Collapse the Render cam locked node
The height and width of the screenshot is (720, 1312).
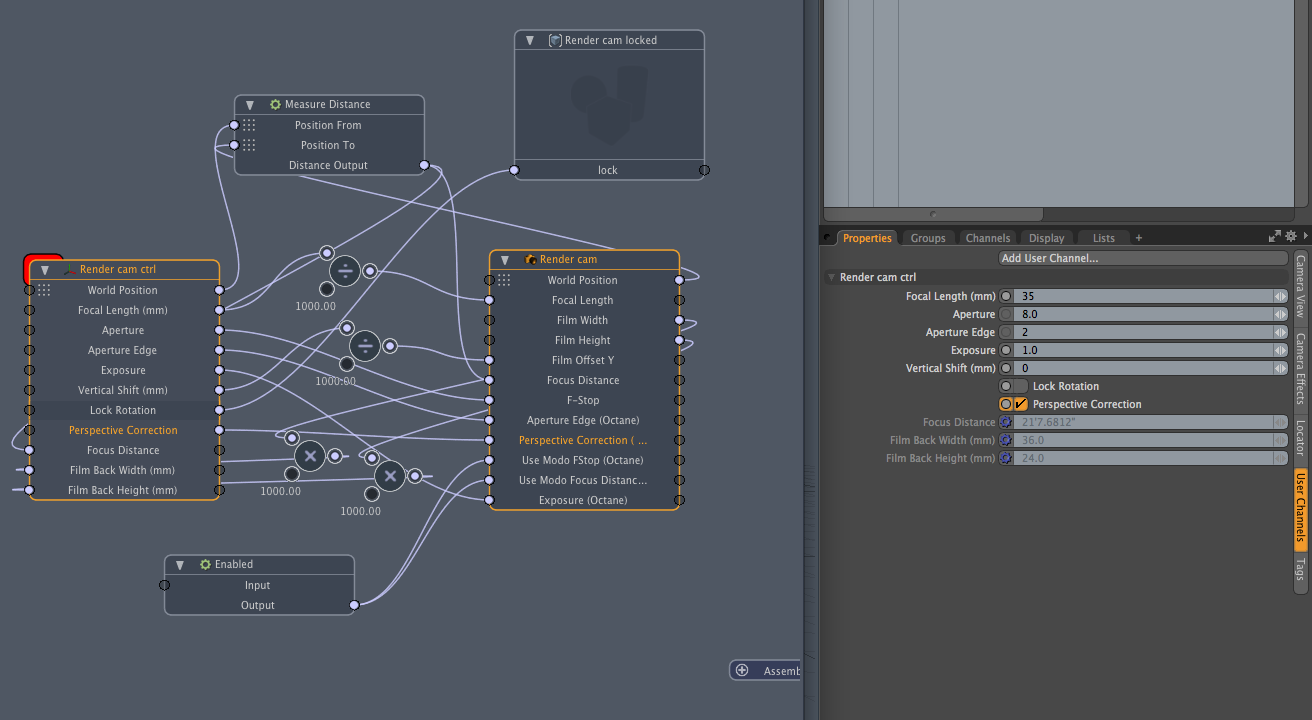(x=530, y=41)
